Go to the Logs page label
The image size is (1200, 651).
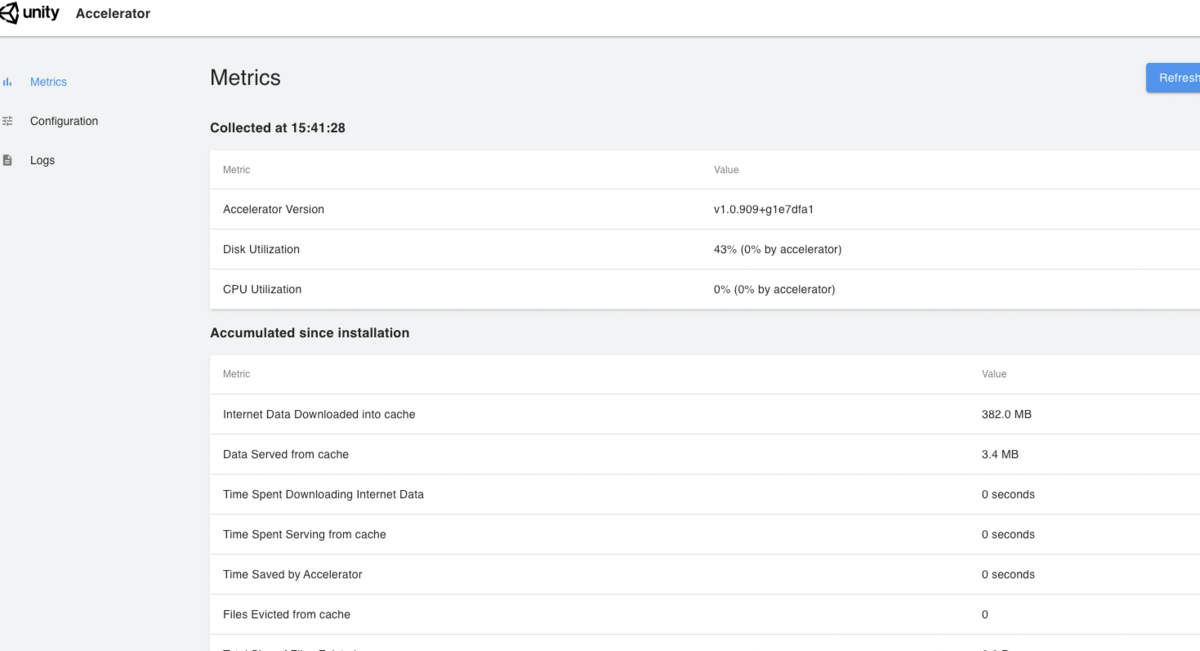point(42,160)
